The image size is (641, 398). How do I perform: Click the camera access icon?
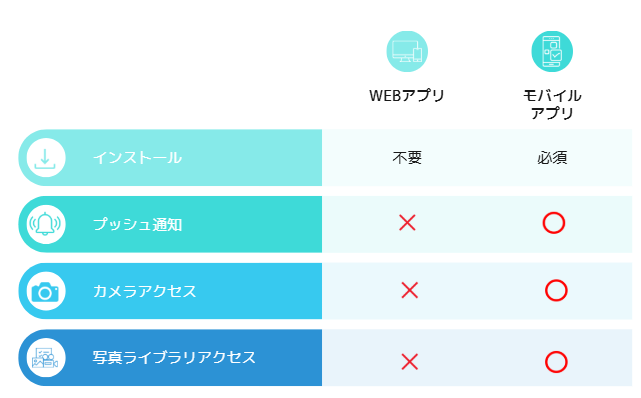tap(46, 291)
